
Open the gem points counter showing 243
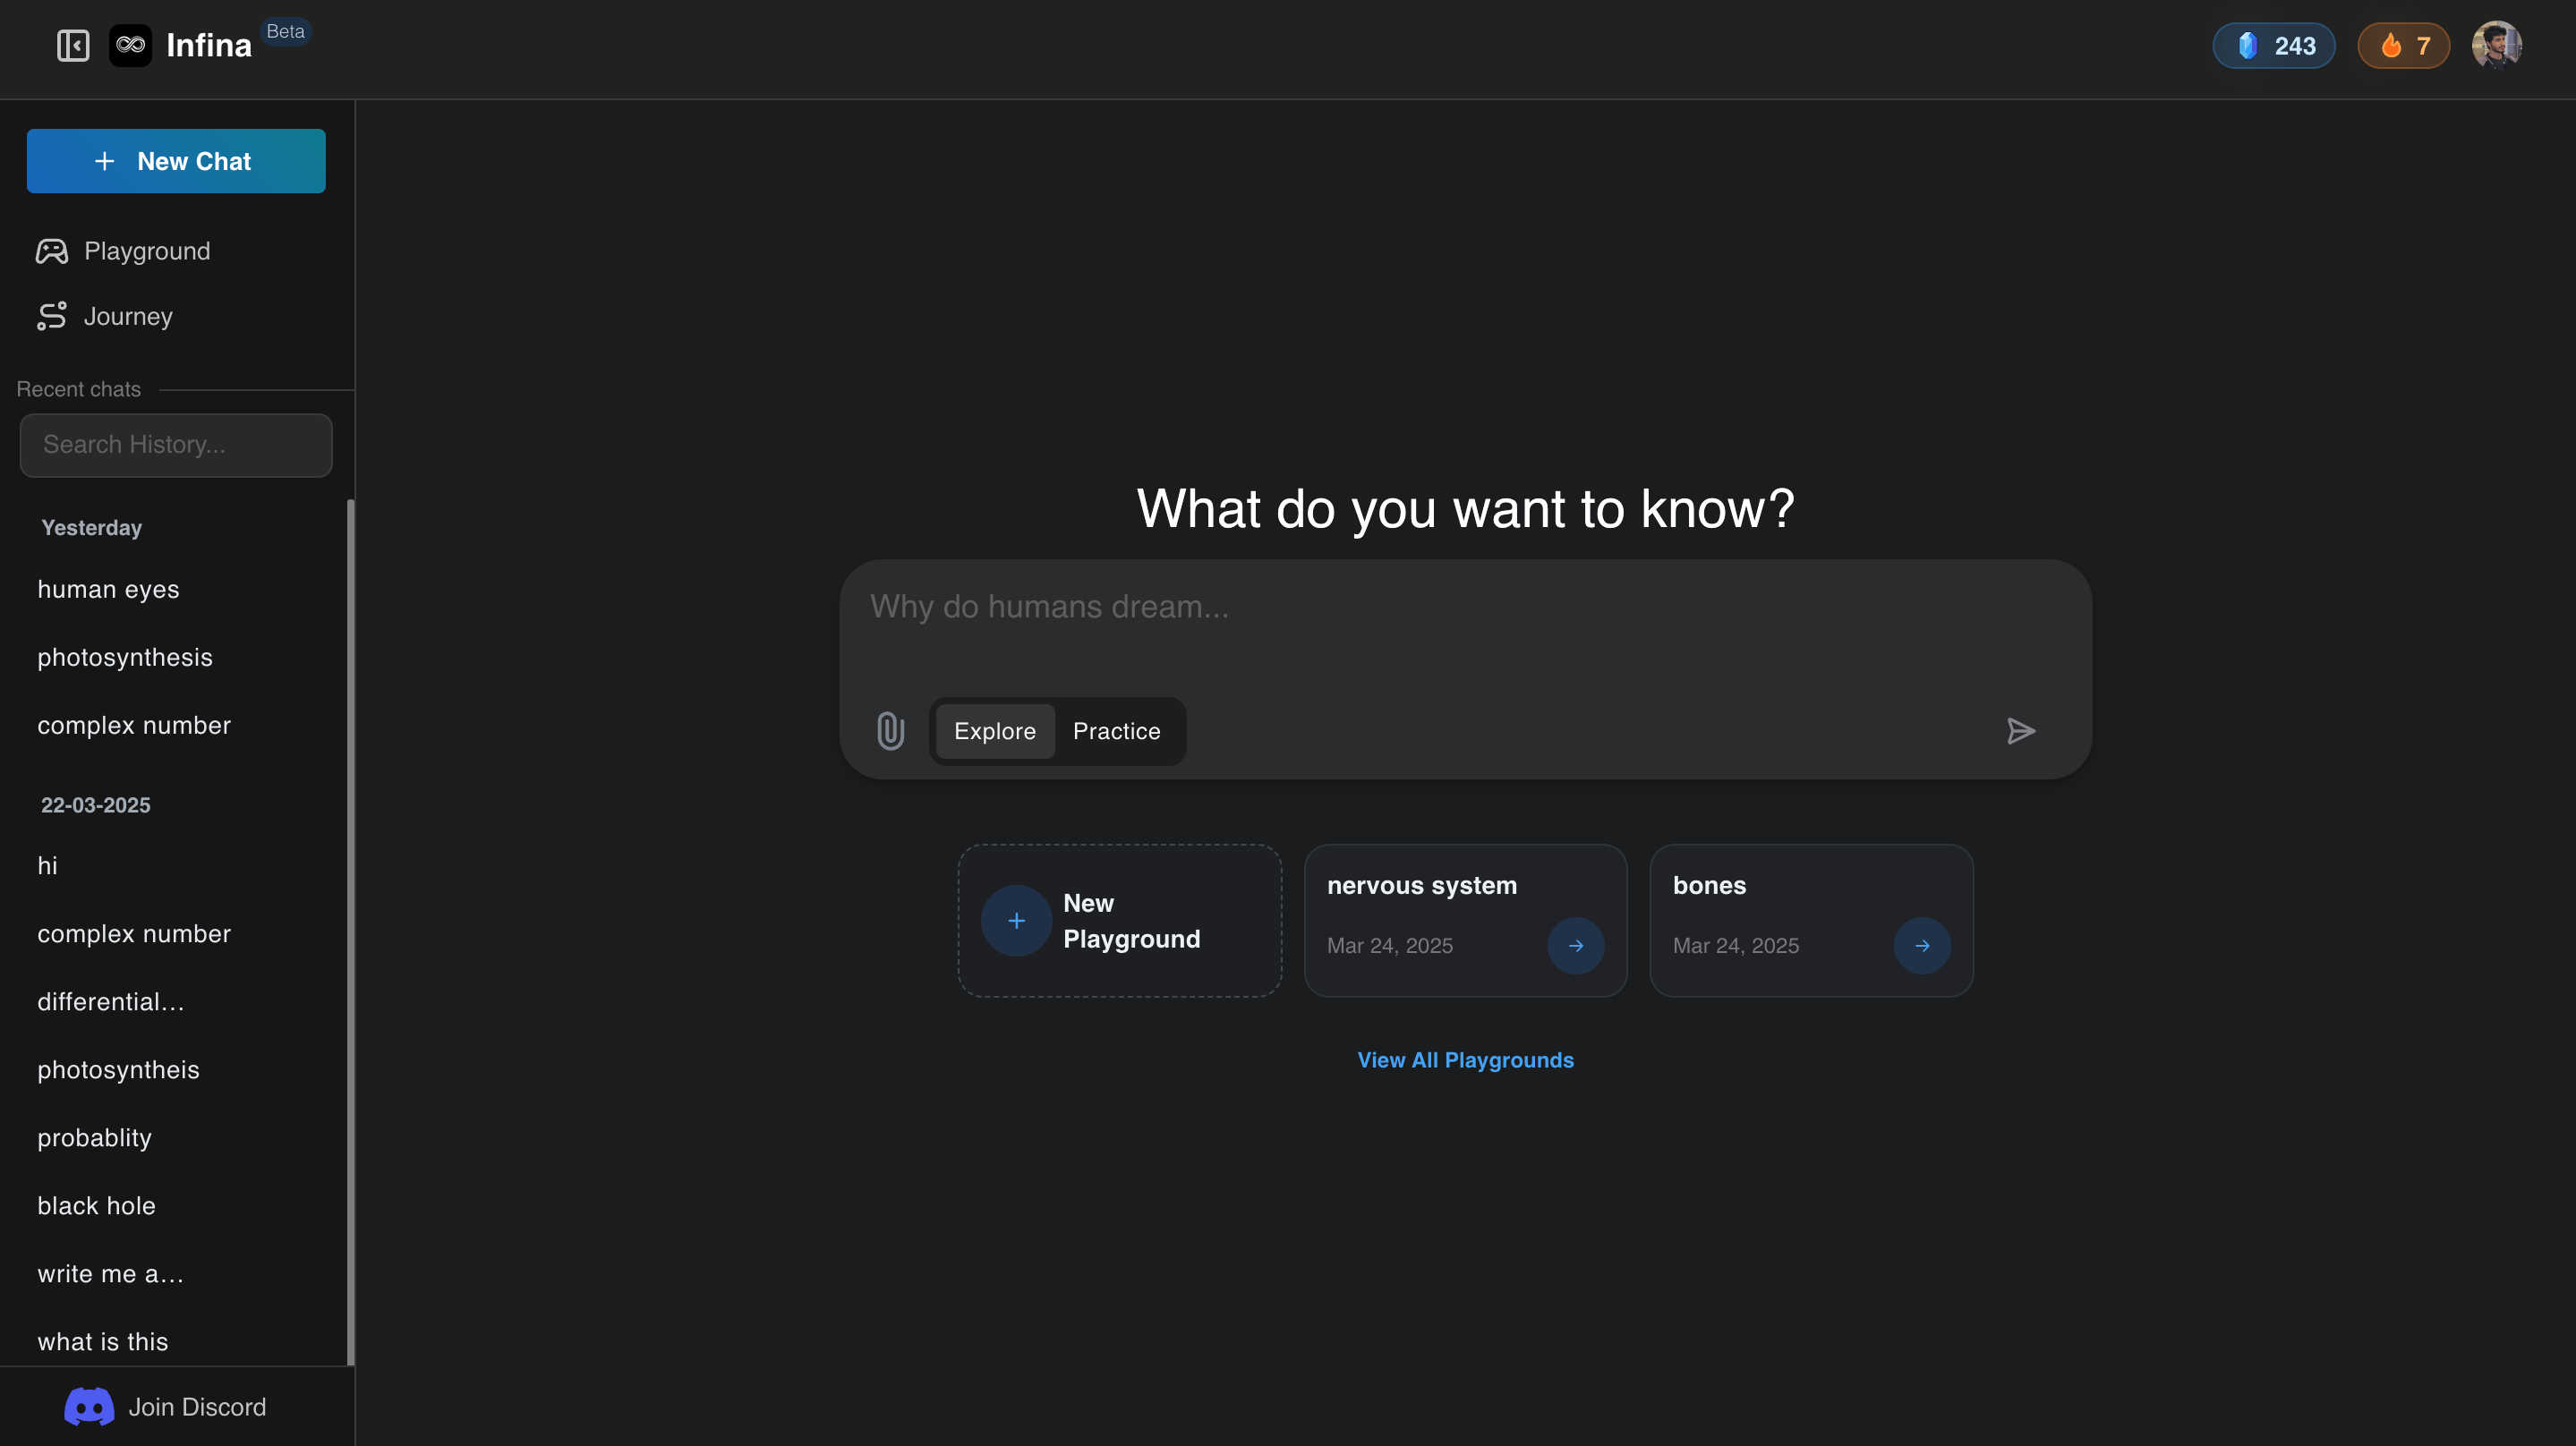pos(2273,46)
